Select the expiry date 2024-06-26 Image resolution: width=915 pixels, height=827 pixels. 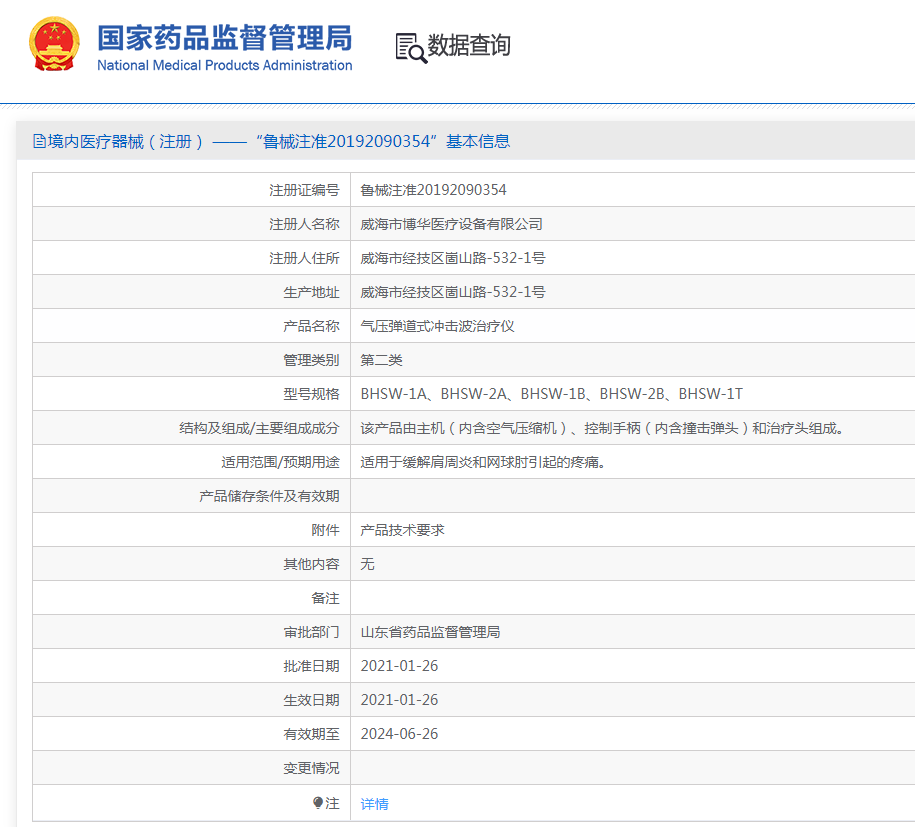[x=399, y=734]
